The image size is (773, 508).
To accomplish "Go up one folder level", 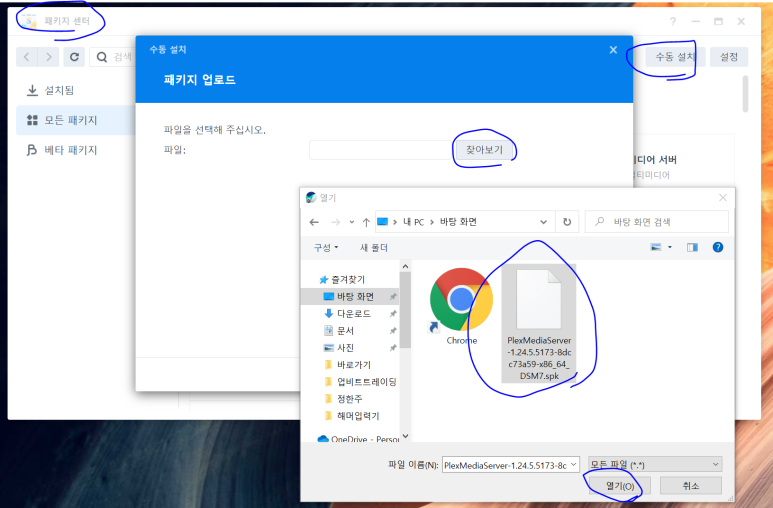I will 366,222.
